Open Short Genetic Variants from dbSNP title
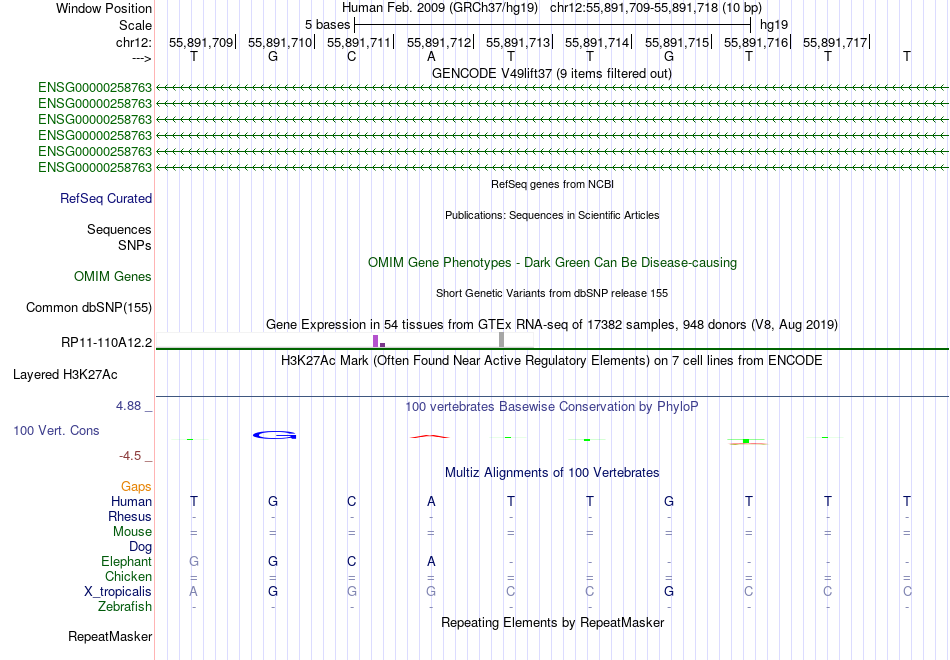The width and height of the screenshot is (950, 660). coord(552,293)
